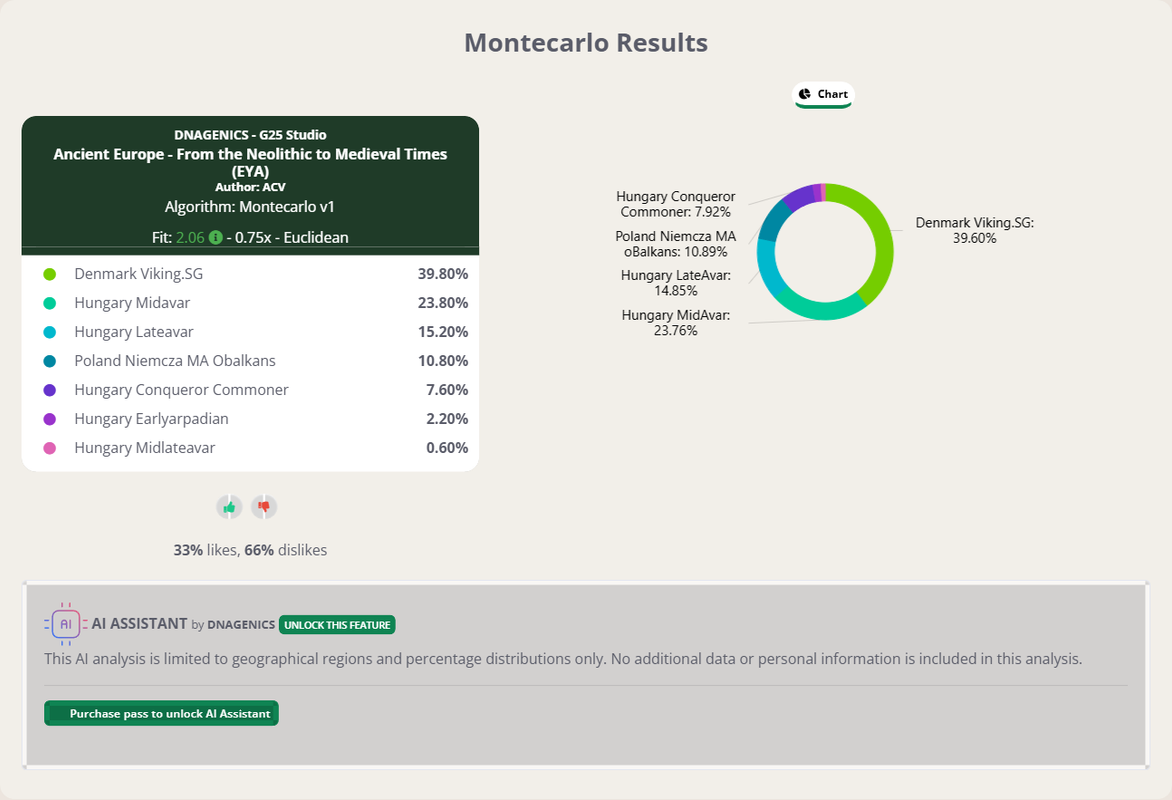Viewport: 1172px width, 800px height.
Task: Click the 39.80% value in the table
Action: tap(442, 274)
